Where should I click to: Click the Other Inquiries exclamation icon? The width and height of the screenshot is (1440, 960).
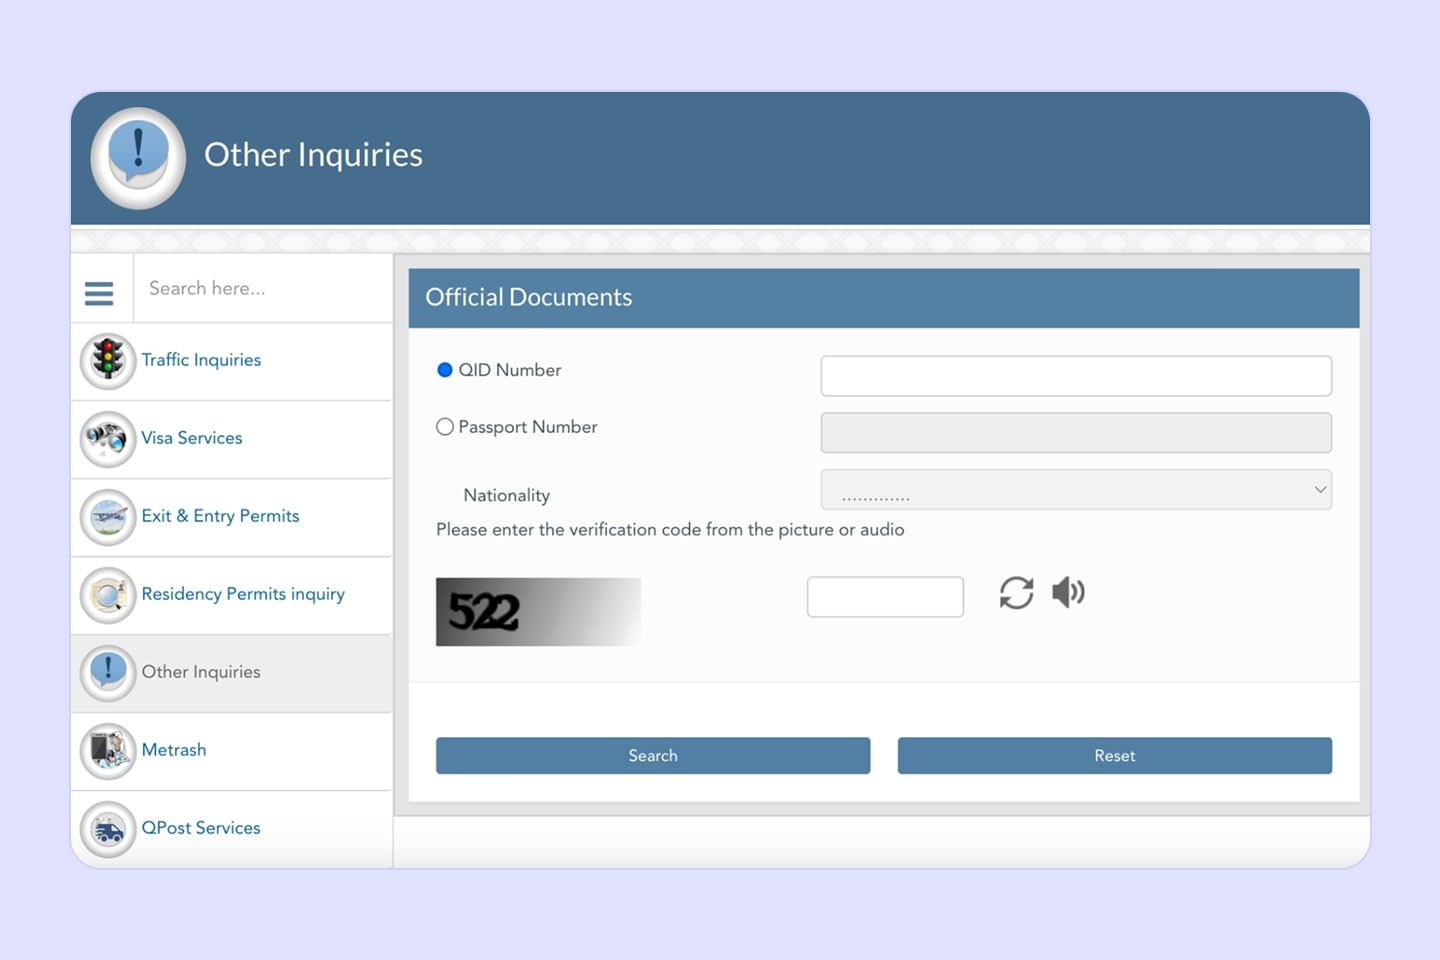tap(107, 672)
